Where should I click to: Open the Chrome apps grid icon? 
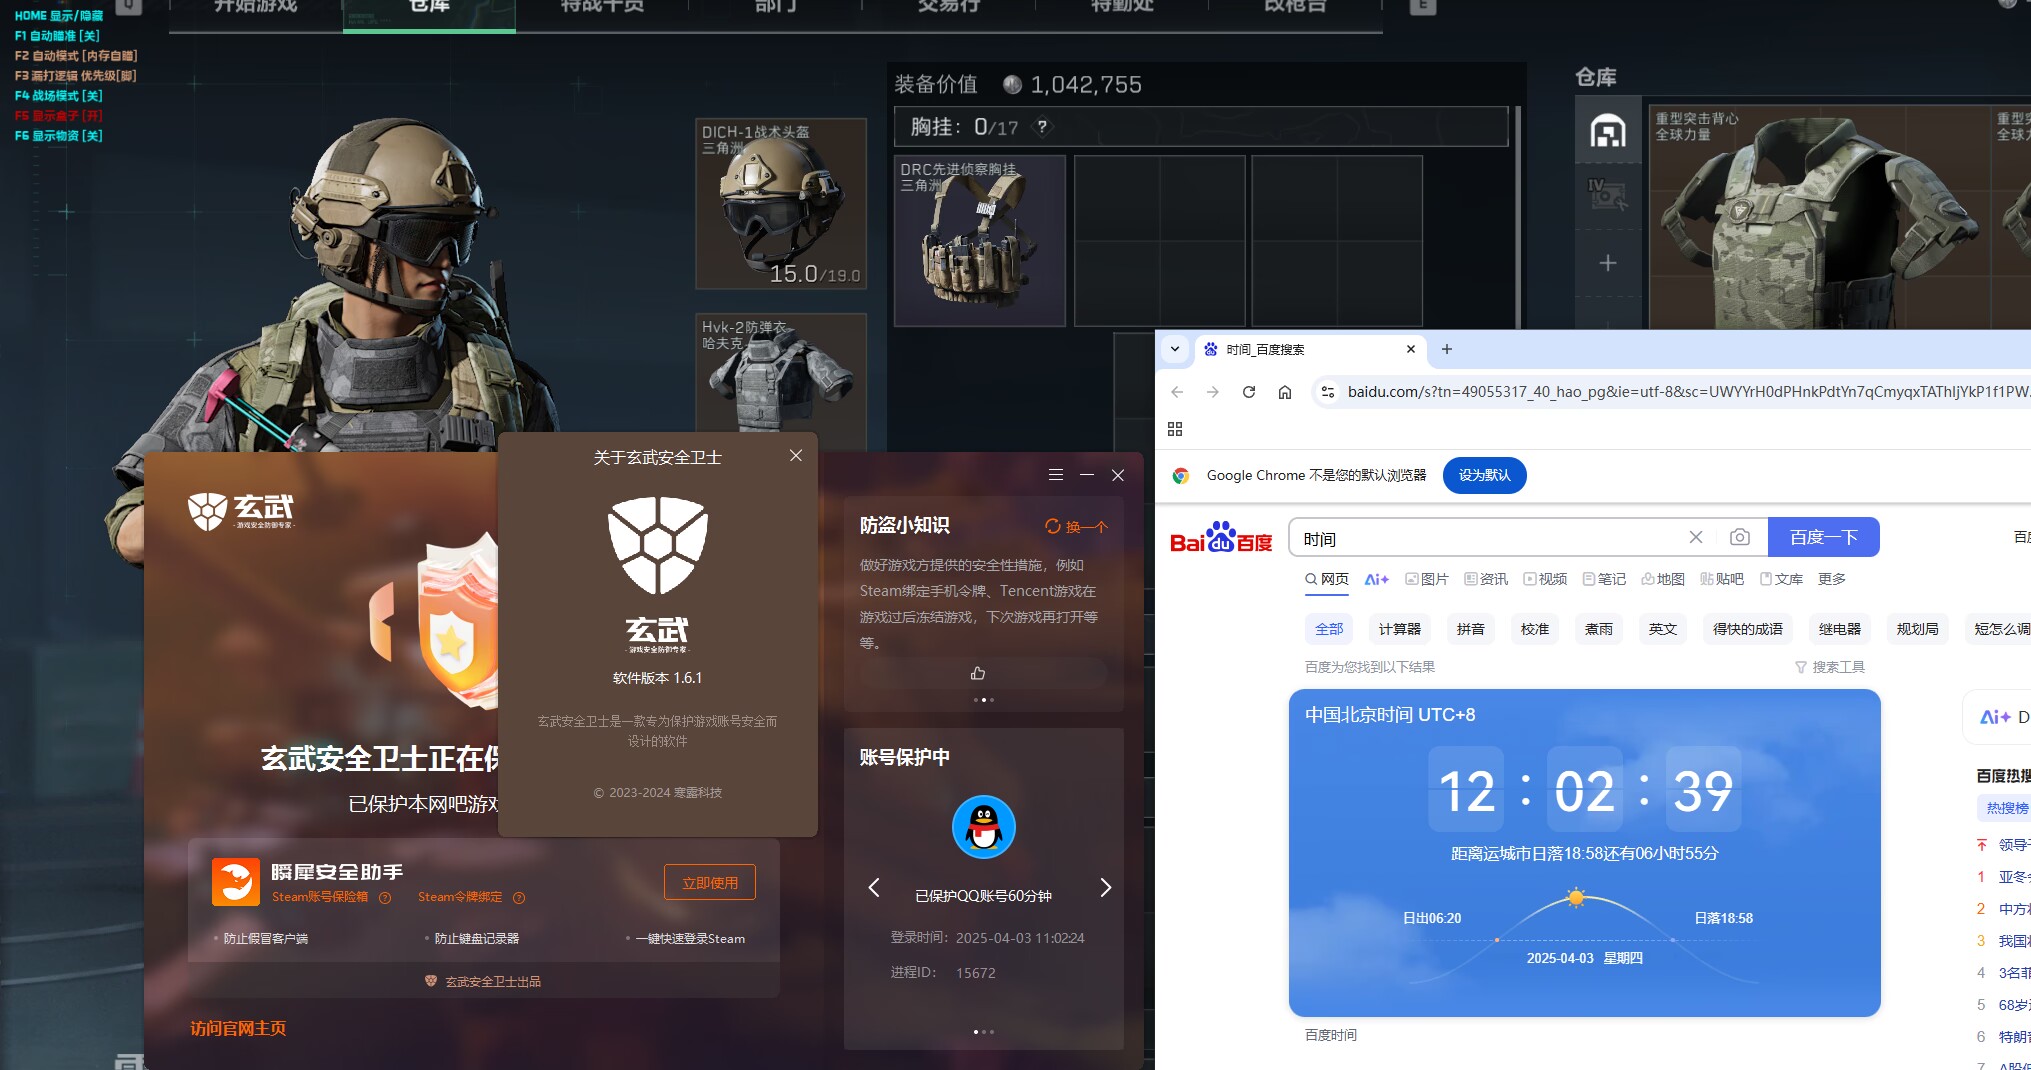coord(1175,429)
